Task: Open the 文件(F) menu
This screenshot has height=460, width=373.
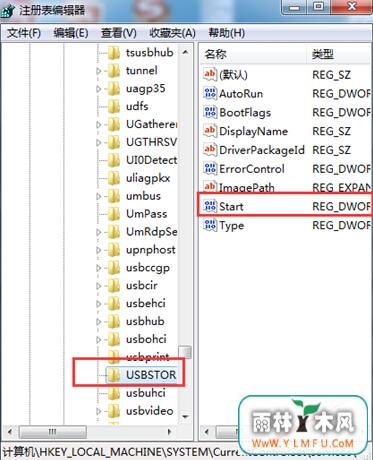Action: tap(24, 33)
